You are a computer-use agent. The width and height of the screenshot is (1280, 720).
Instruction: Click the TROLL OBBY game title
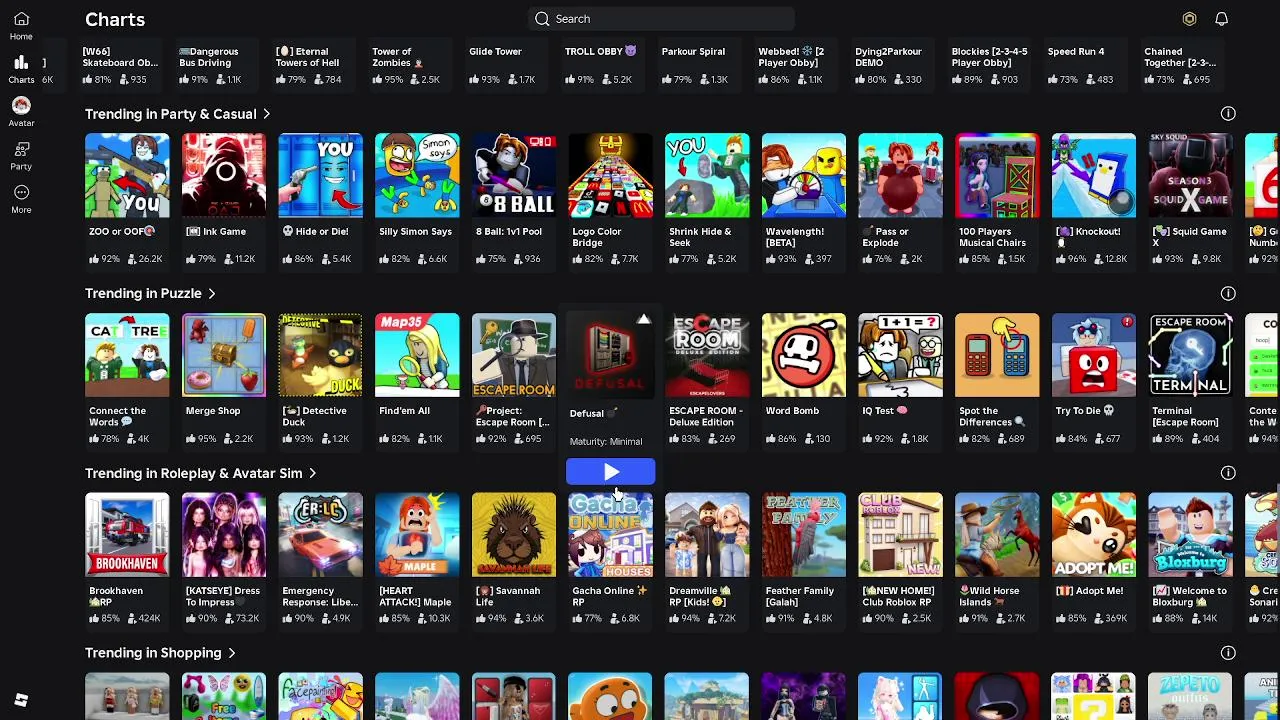tap(601, 51)
